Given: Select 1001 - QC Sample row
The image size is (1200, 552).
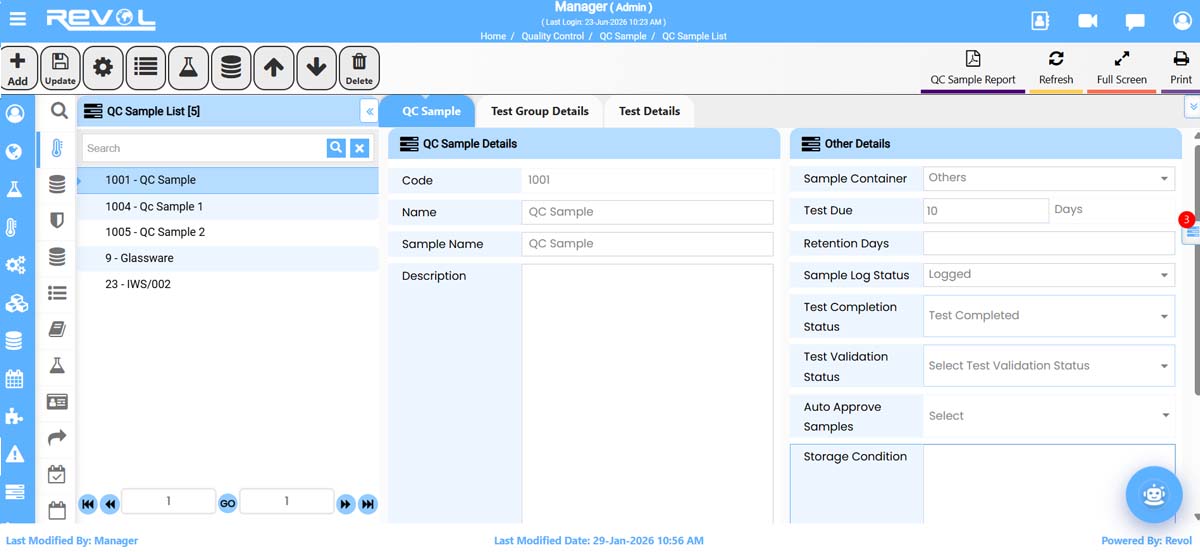Looking at the screenshot, I should coord(228,180).
